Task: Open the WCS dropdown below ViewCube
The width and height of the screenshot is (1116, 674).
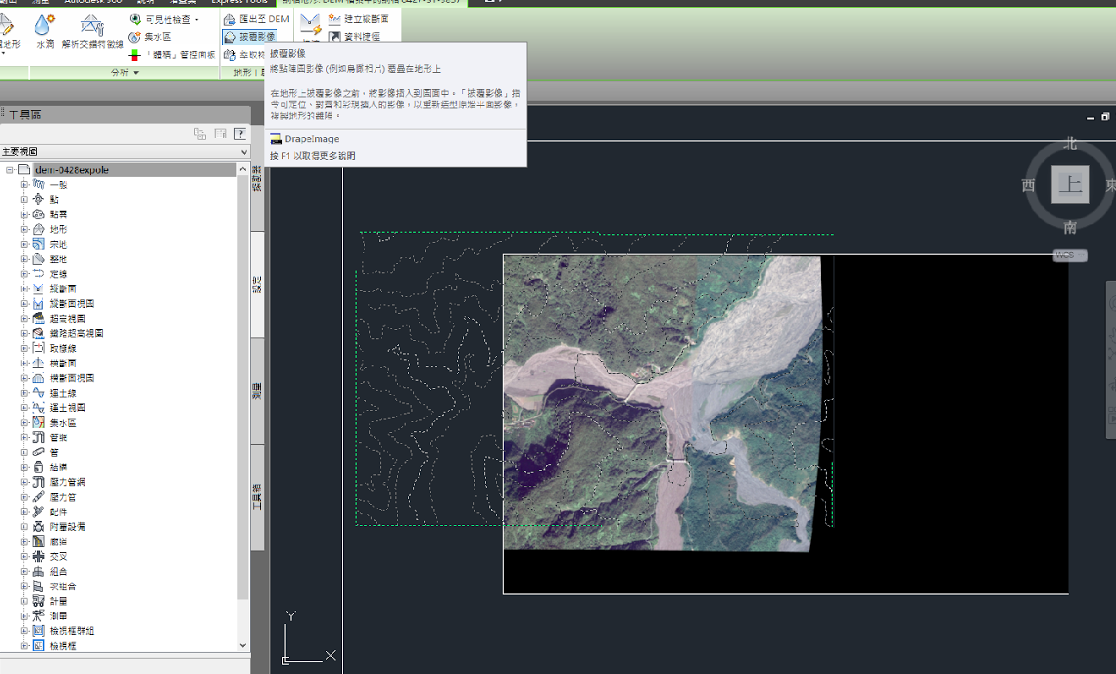Action: coord(1070,255)
